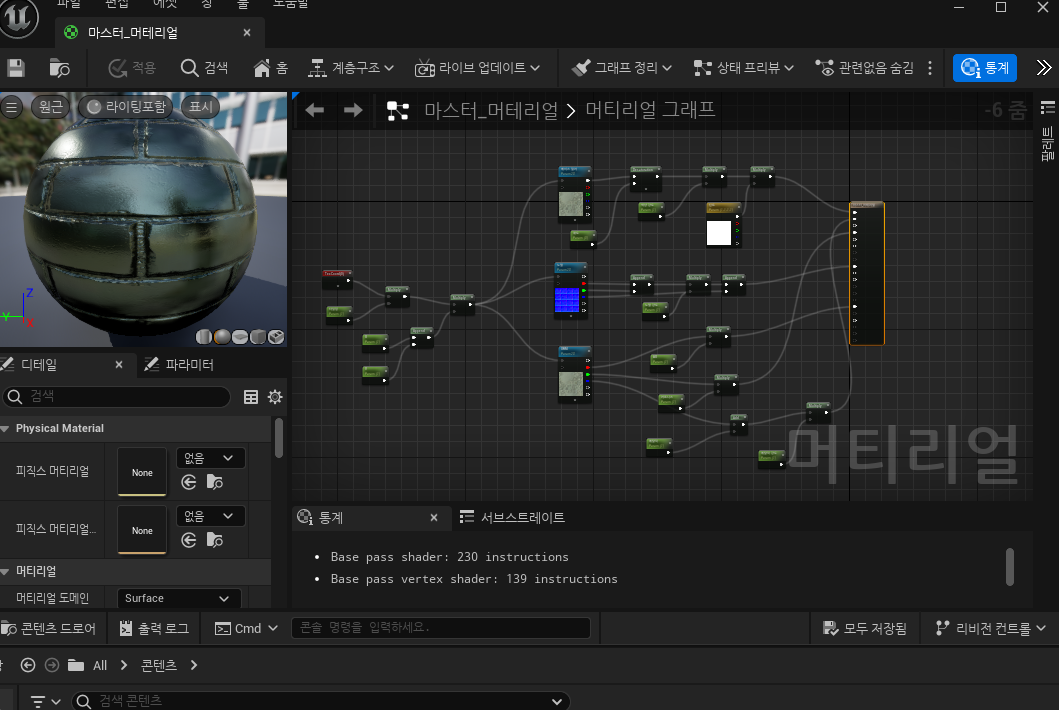1059x710 pixels.
Task: Click the Browse to asset icon in toolbar
Action: point(60,68)
